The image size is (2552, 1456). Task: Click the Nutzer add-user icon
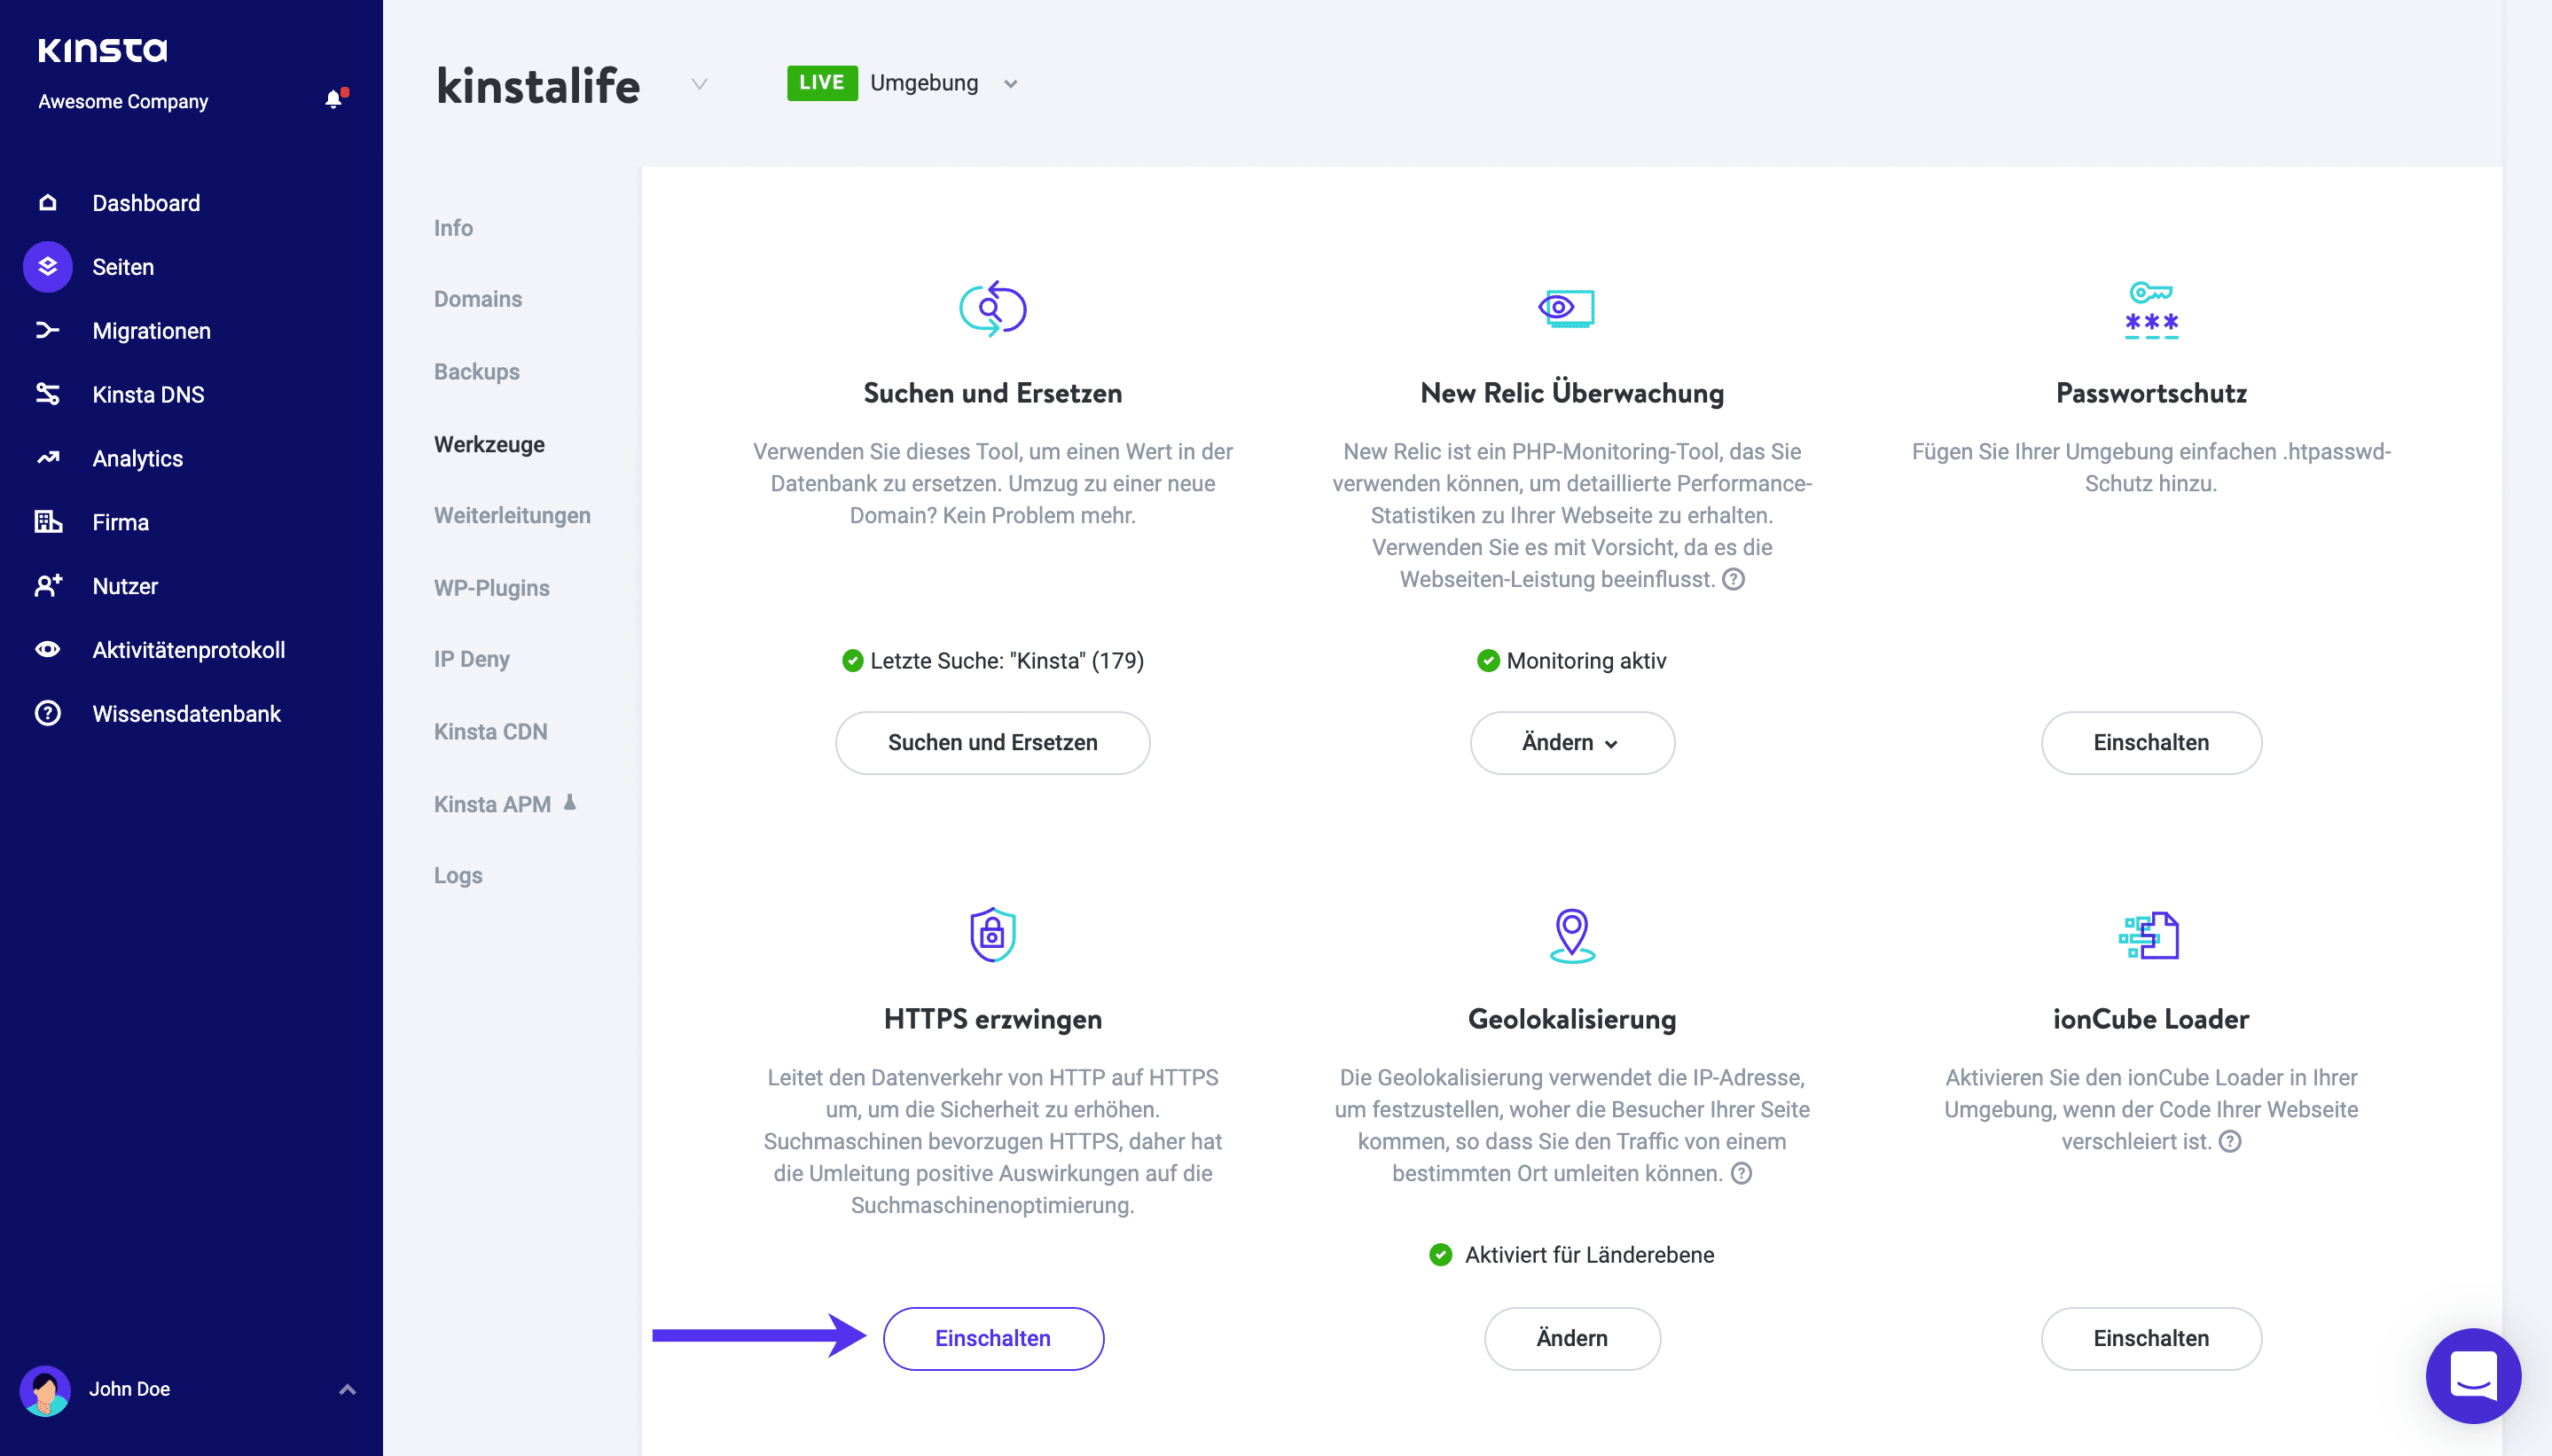point(47,586)
